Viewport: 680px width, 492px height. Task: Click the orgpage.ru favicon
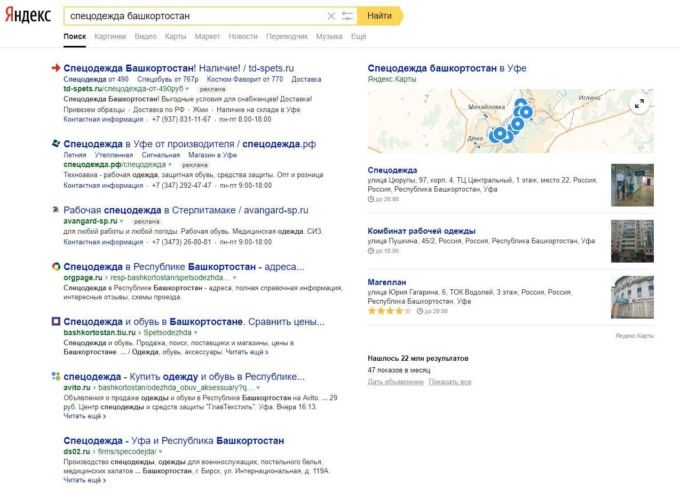click(56, 266)
